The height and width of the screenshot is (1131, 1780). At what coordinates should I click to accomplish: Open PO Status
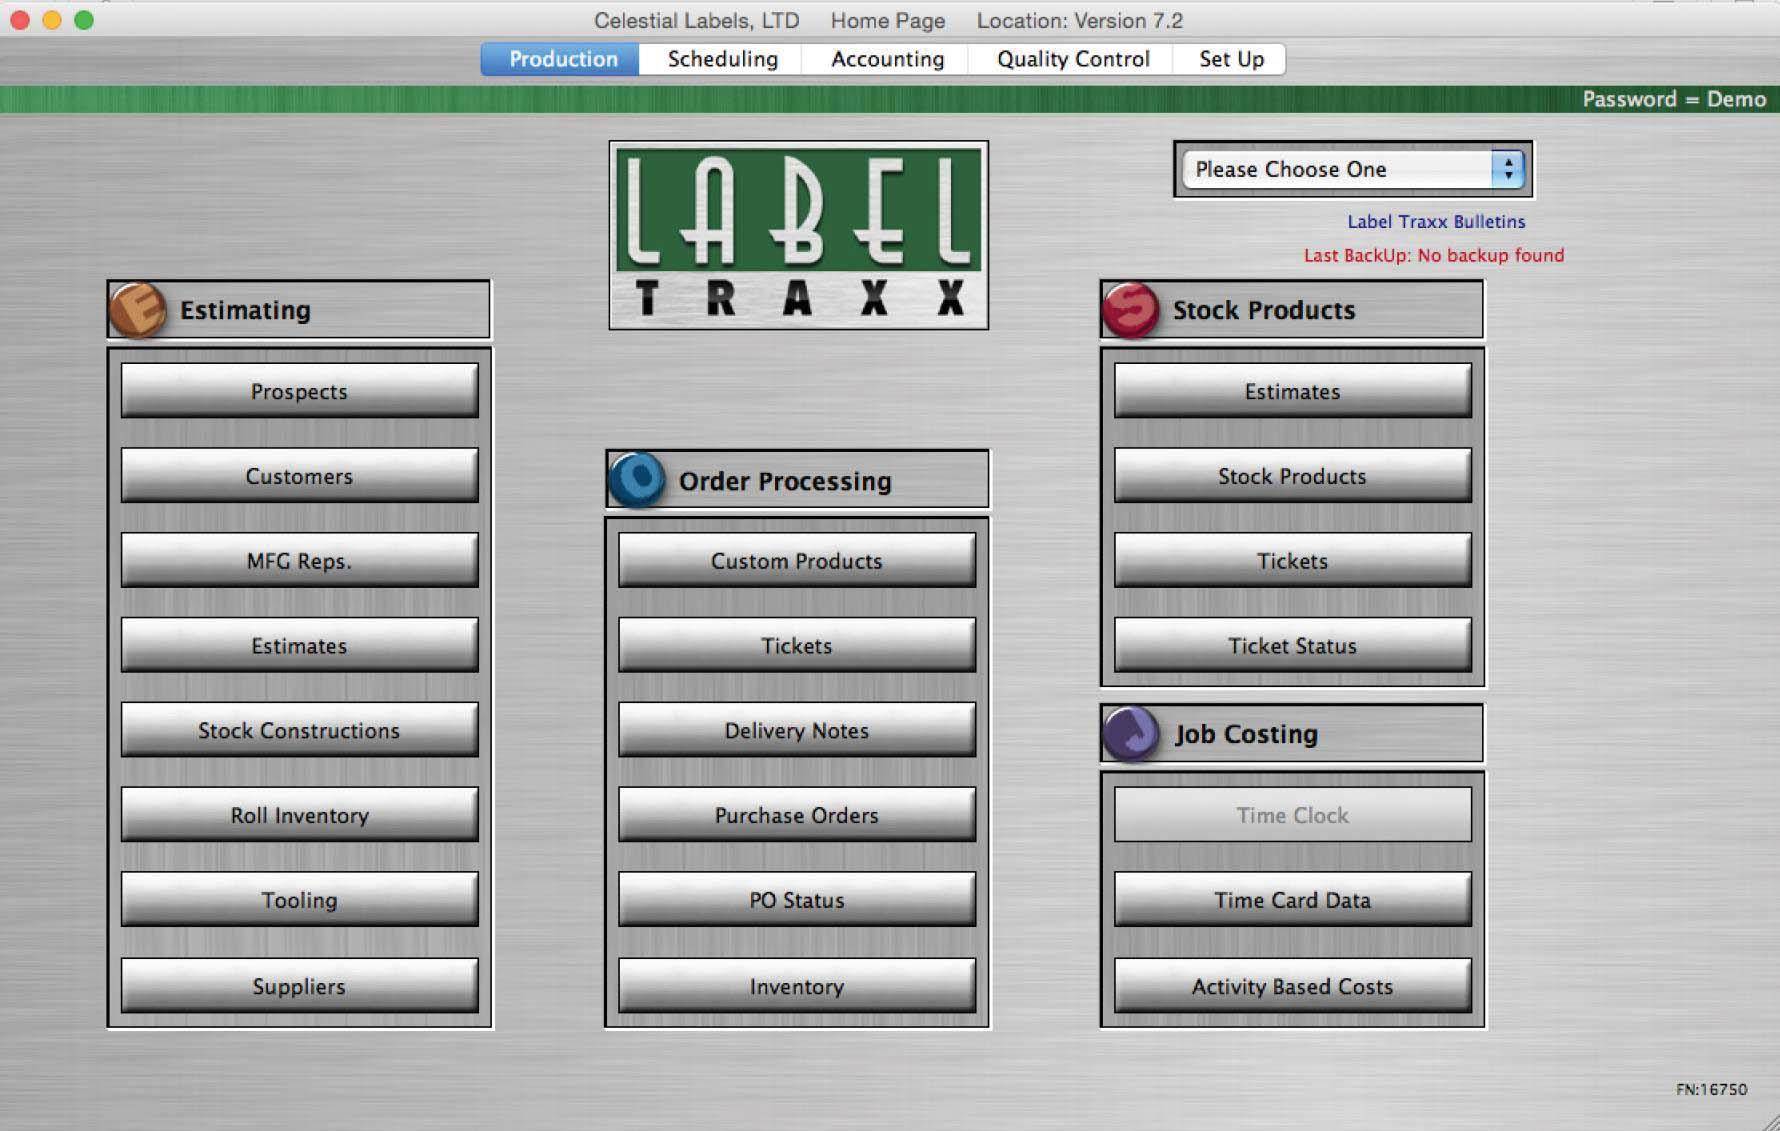(796, 900)
